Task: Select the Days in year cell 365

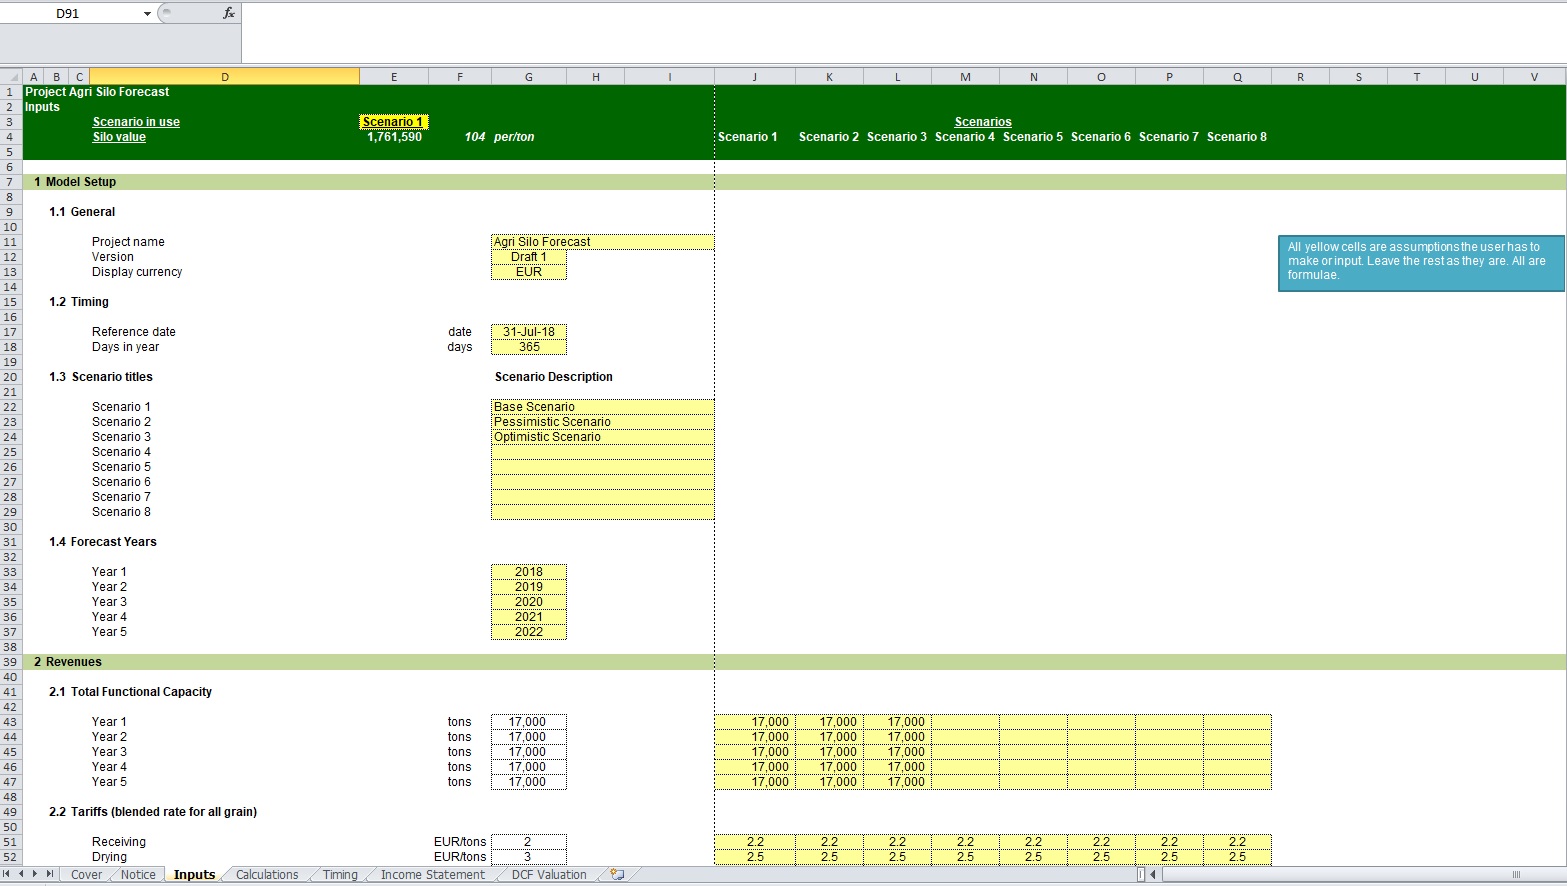Action: pyautogui.click(x=529, y=347)
